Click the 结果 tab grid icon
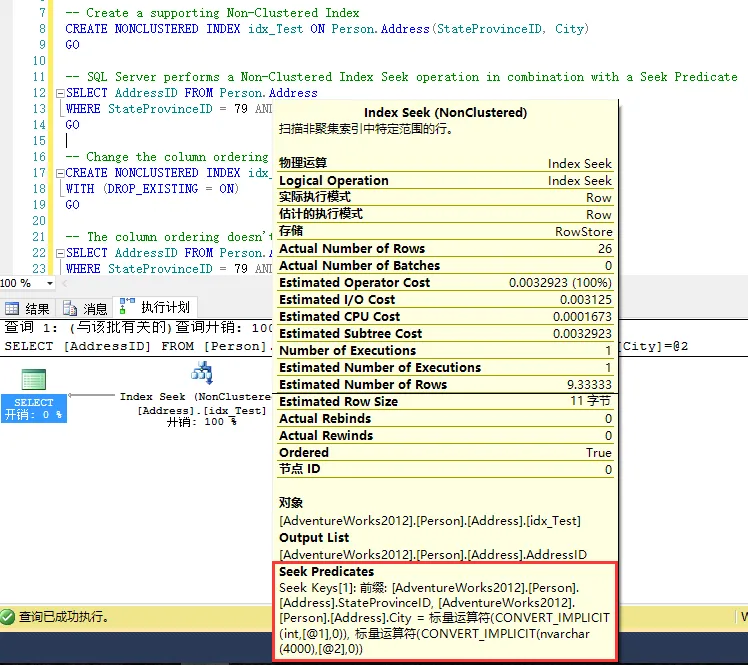748x665 pixels. (12, 309)
